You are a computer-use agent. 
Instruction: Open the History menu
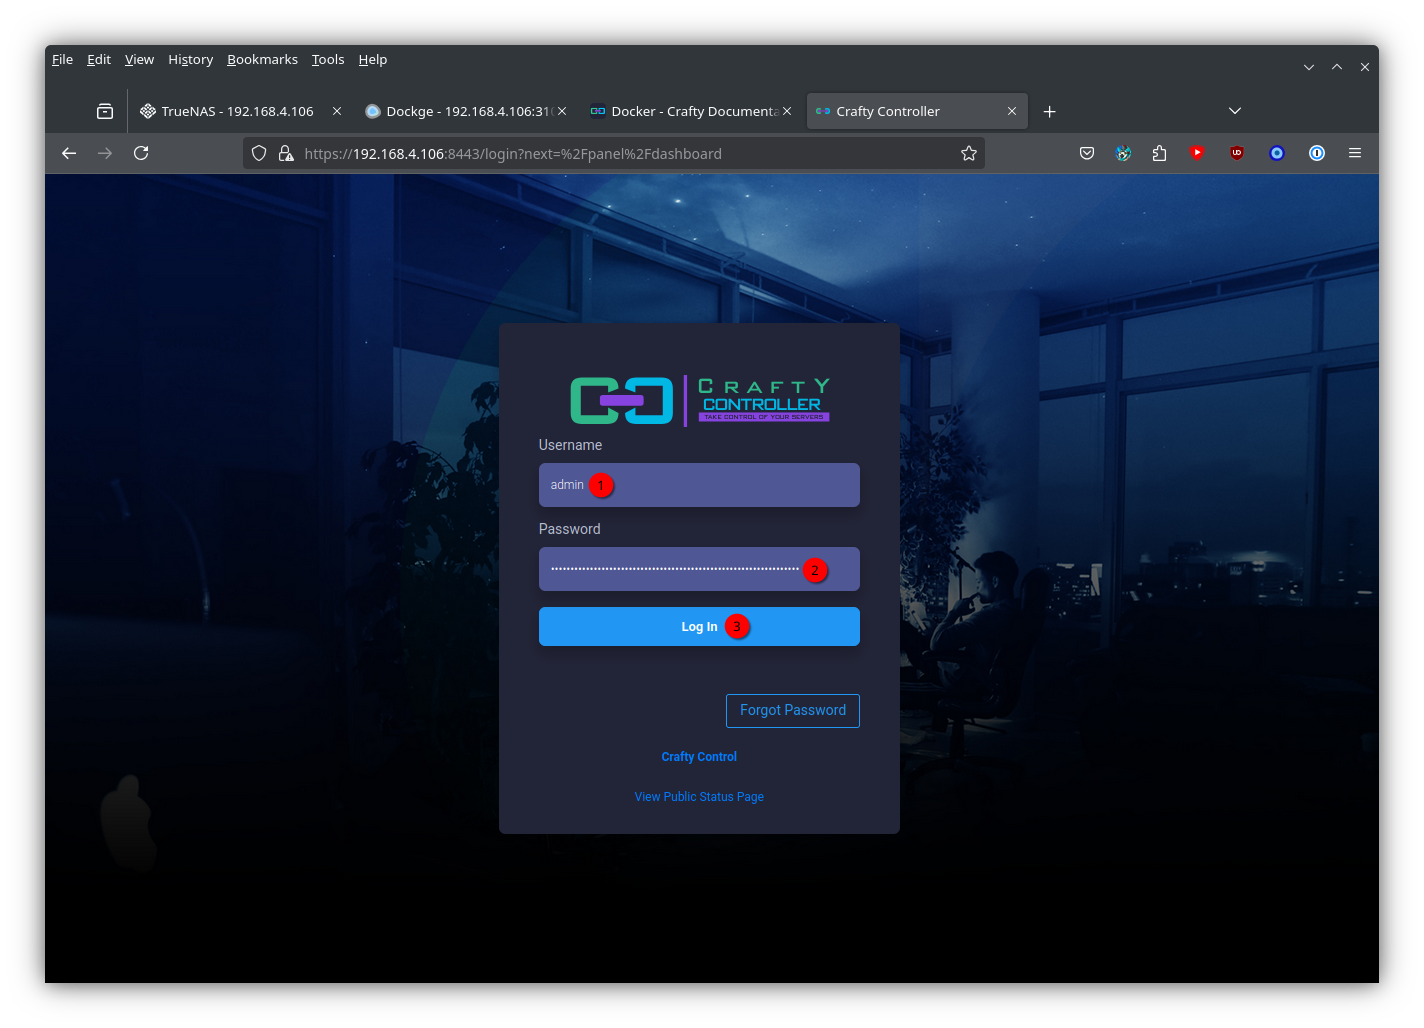[x=190, y=60]
